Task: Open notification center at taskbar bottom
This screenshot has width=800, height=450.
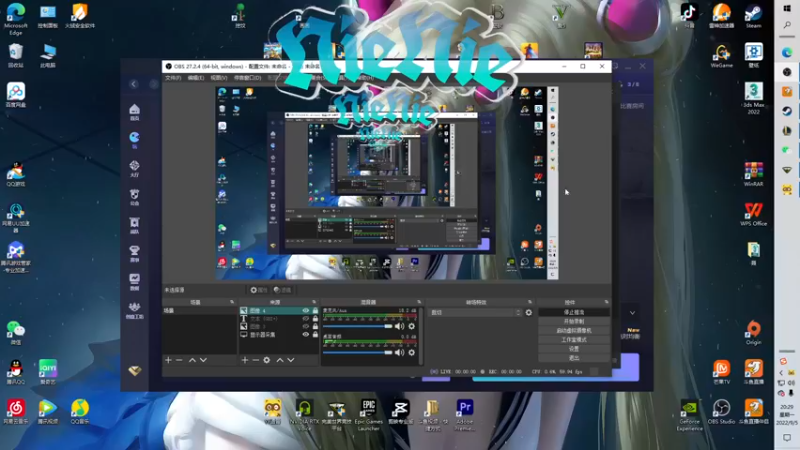Action: [x=787, y=438]
